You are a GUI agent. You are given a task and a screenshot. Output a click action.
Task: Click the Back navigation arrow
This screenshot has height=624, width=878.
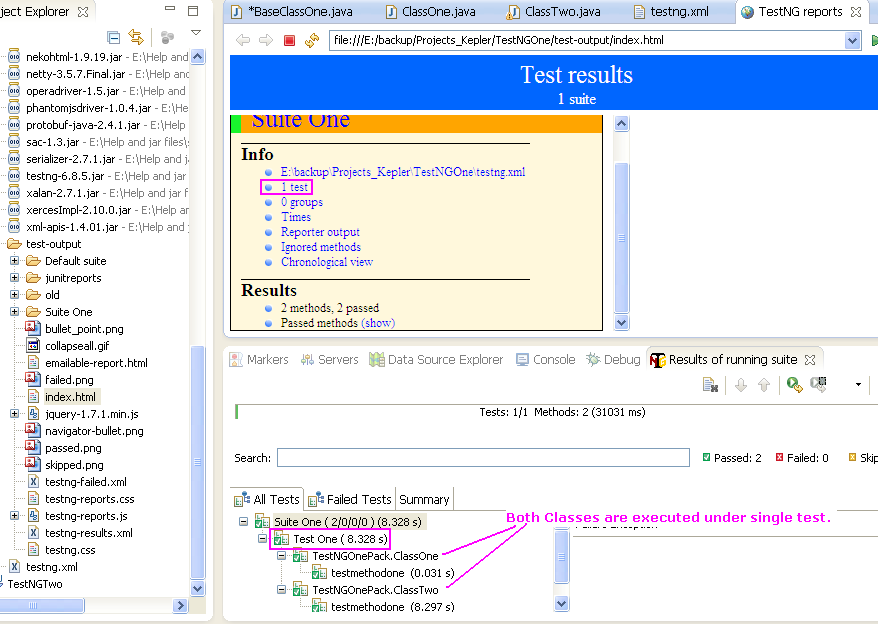pos(242,42)
